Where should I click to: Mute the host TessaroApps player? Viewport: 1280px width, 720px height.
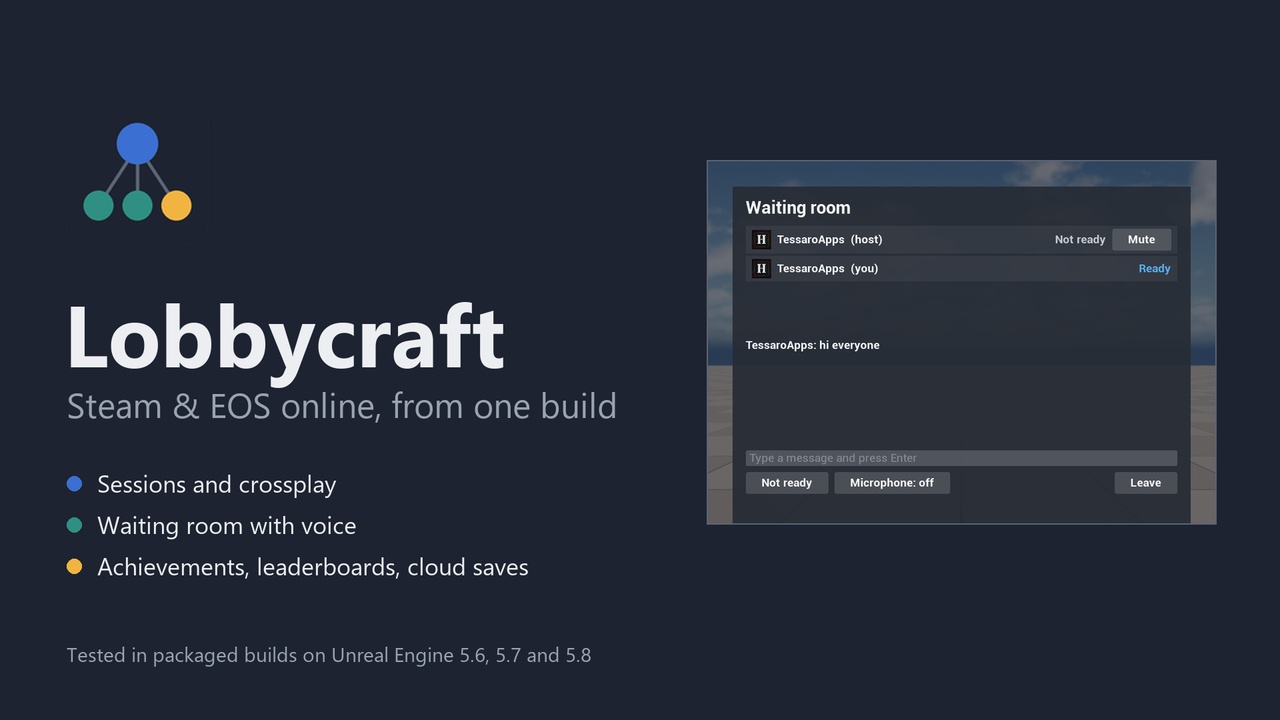[1141, 240]
